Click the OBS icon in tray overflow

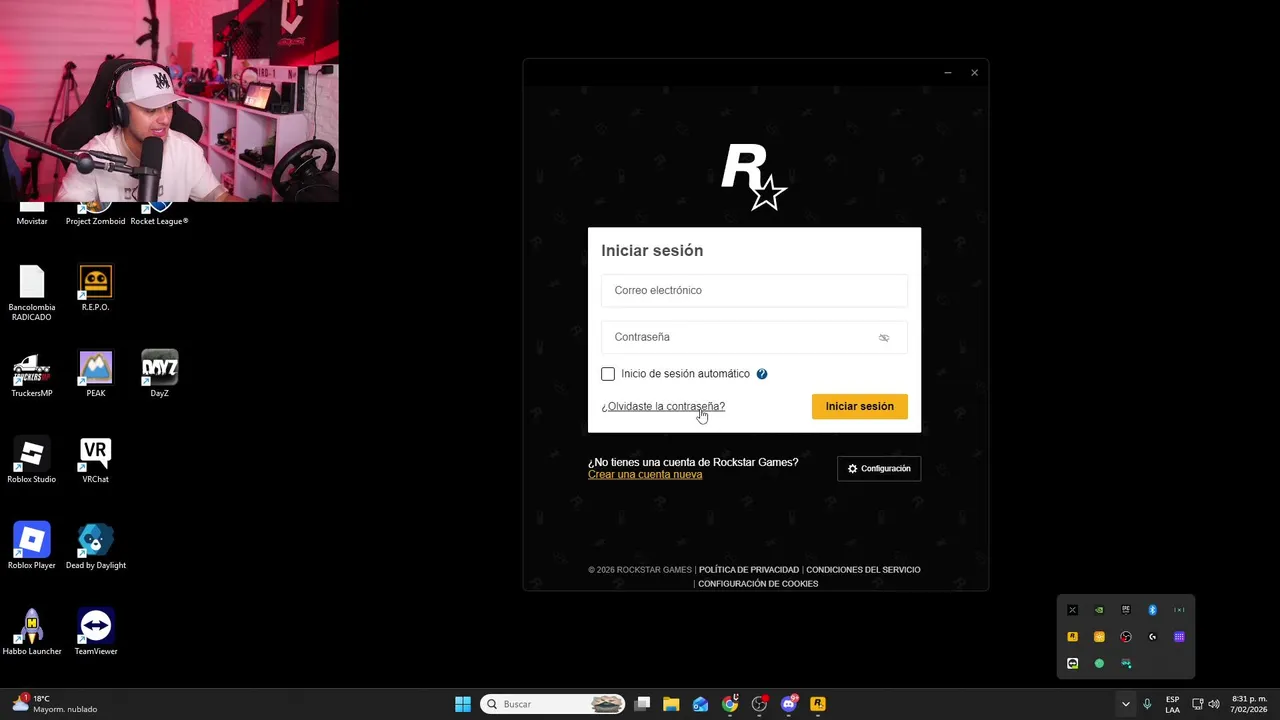click(1126, 637)
